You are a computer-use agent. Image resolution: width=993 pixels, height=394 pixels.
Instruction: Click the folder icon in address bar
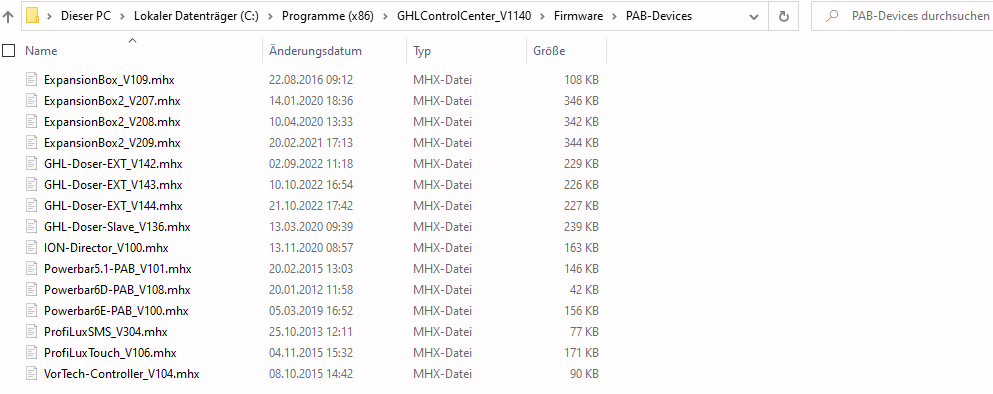pos(32,16)
